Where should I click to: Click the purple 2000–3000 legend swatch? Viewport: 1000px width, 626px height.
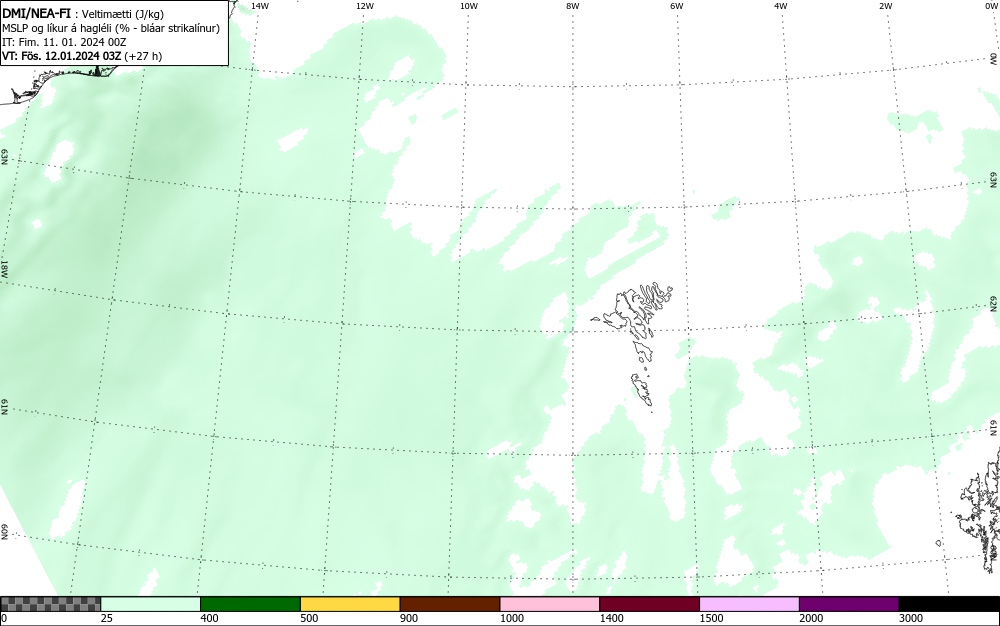pos(849,604)
